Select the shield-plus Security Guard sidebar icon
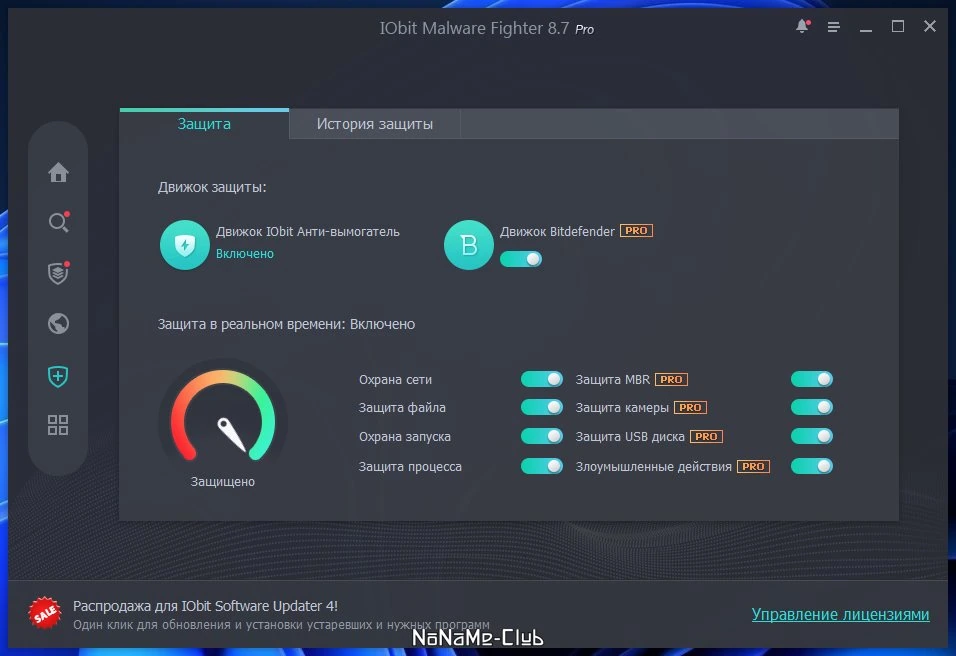 pos(58,376)
